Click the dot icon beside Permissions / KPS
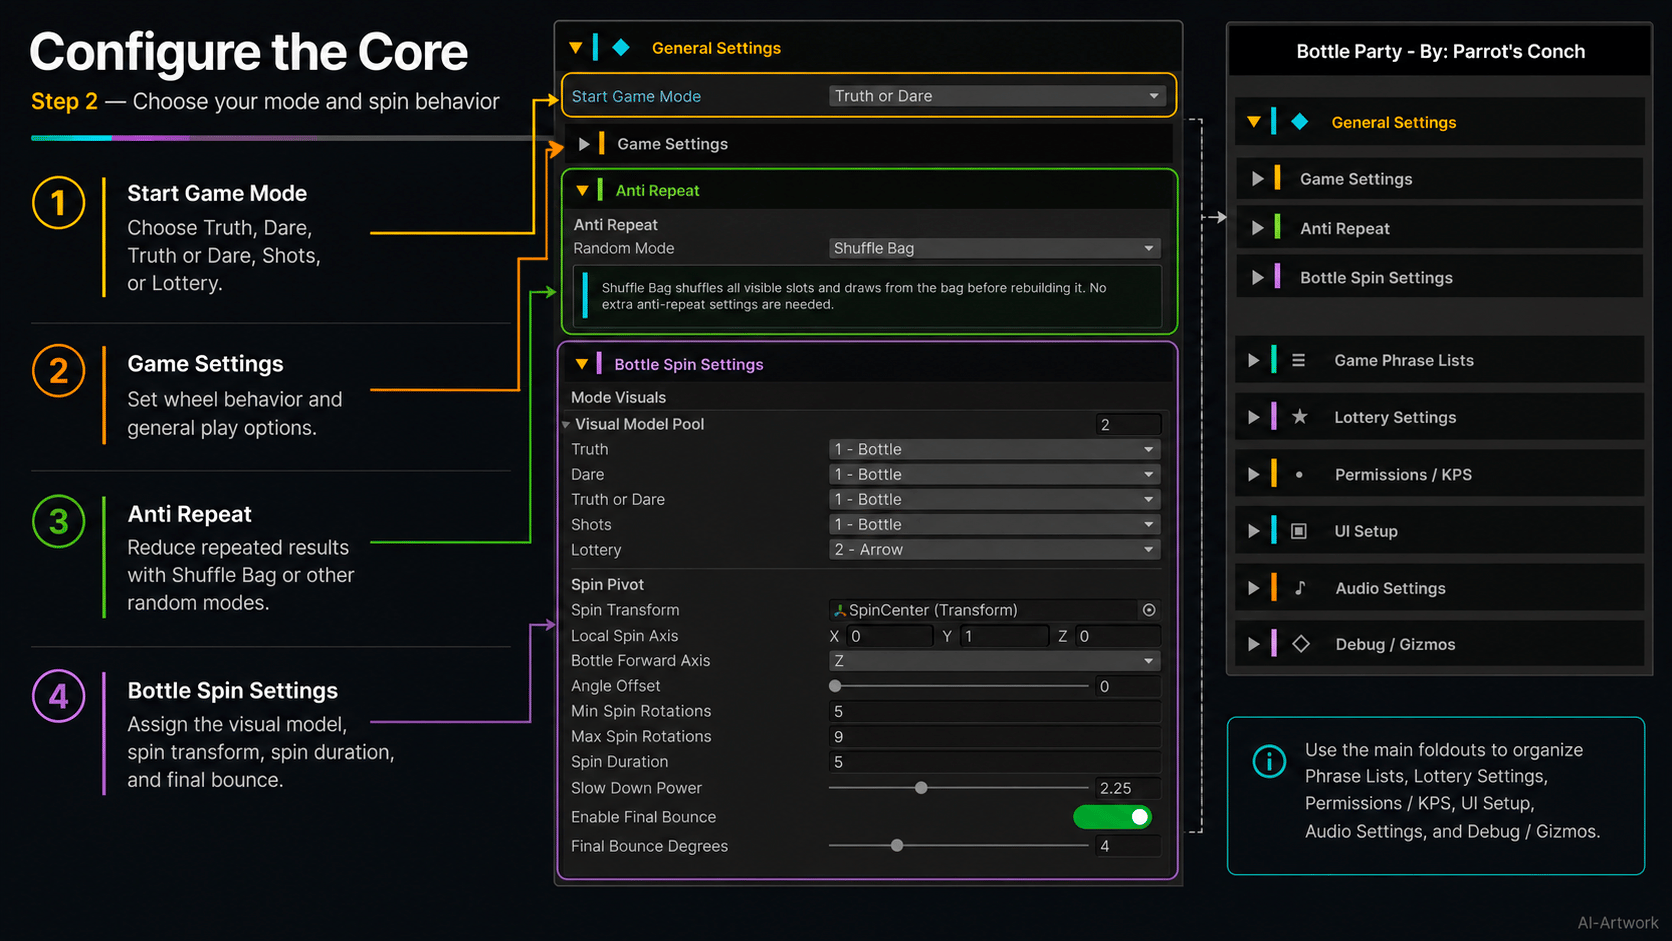The width and height of the screenshot is (1672, 941). point(1299,475)
